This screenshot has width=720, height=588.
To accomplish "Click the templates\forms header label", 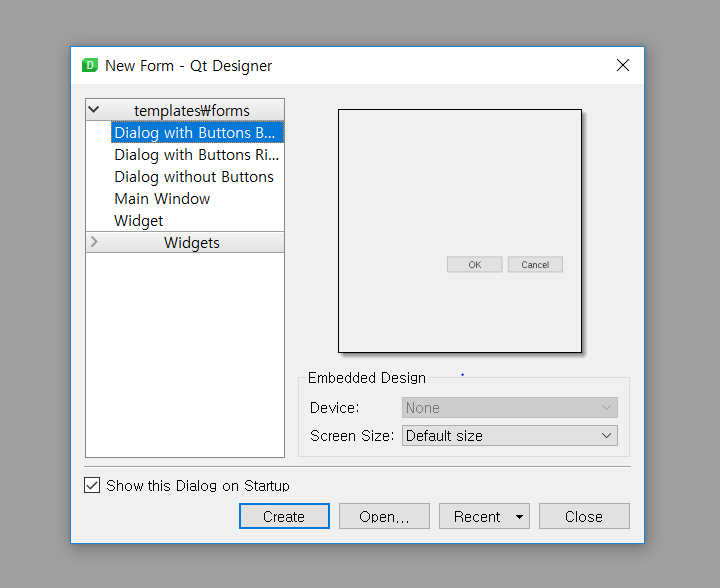I will [192, 111].
